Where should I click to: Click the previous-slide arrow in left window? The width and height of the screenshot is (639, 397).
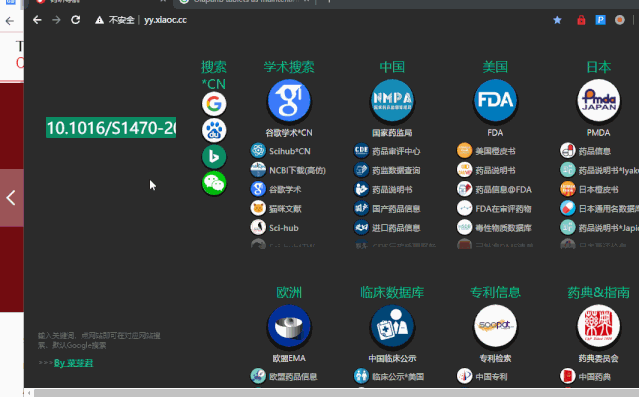pyautogui.click(x=11, y=198)
